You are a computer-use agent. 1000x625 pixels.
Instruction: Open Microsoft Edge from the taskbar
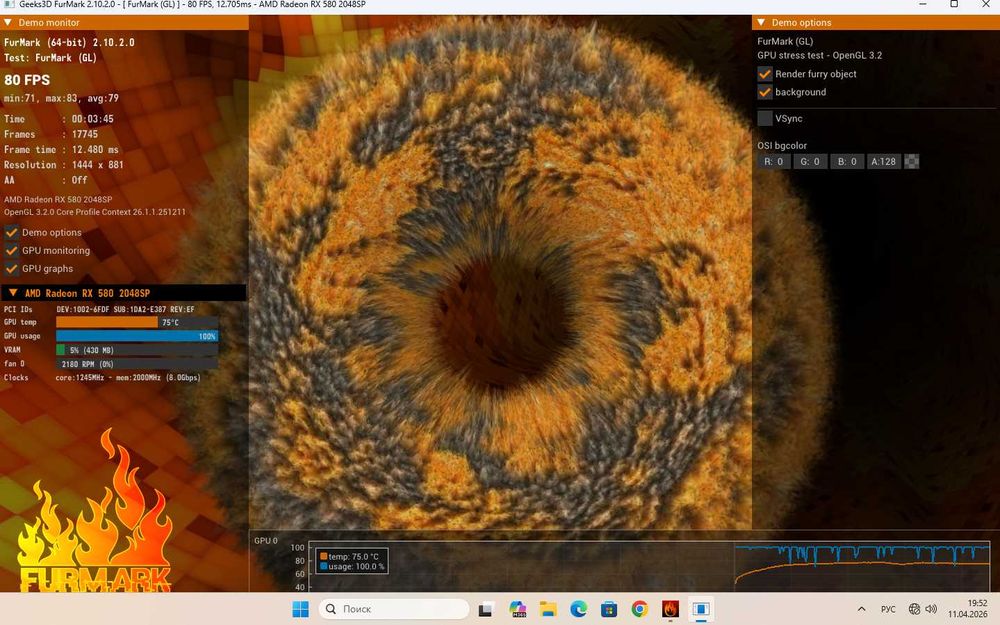pos(578,608)
